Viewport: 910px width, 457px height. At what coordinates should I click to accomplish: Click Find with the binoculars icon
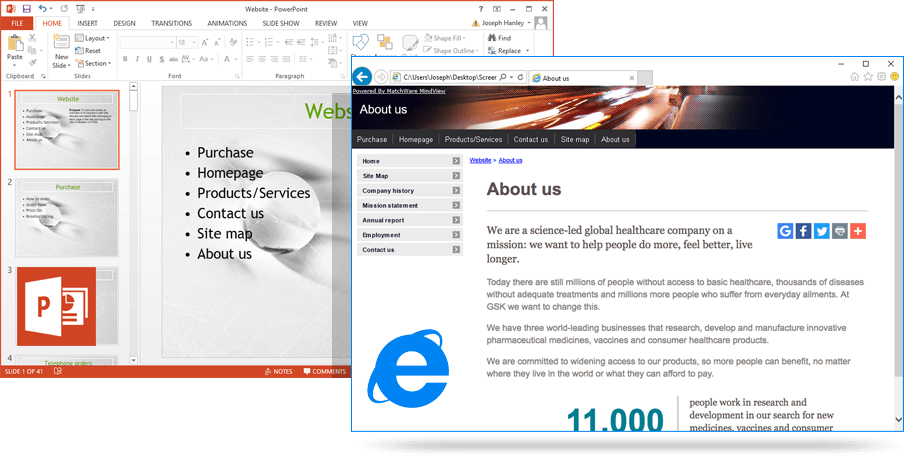point(500,38)
